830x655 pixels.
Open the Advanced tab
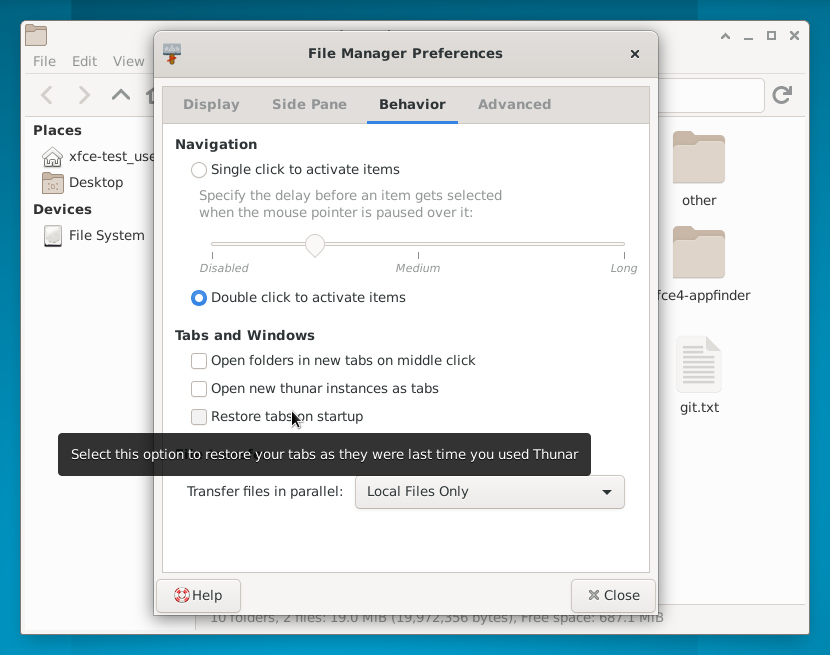coord(515,104)
